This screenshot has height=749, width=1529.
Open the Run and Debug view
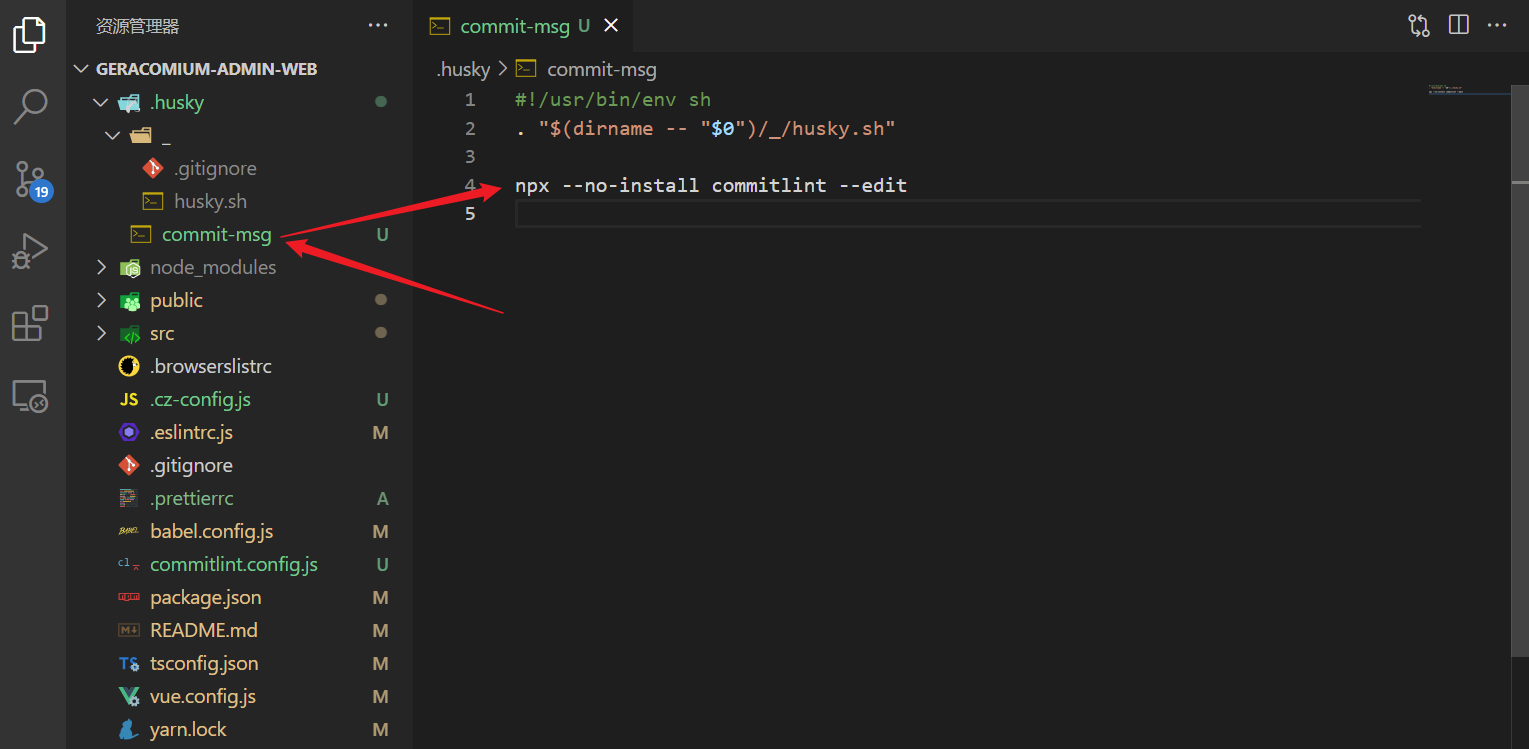(30, 251)
